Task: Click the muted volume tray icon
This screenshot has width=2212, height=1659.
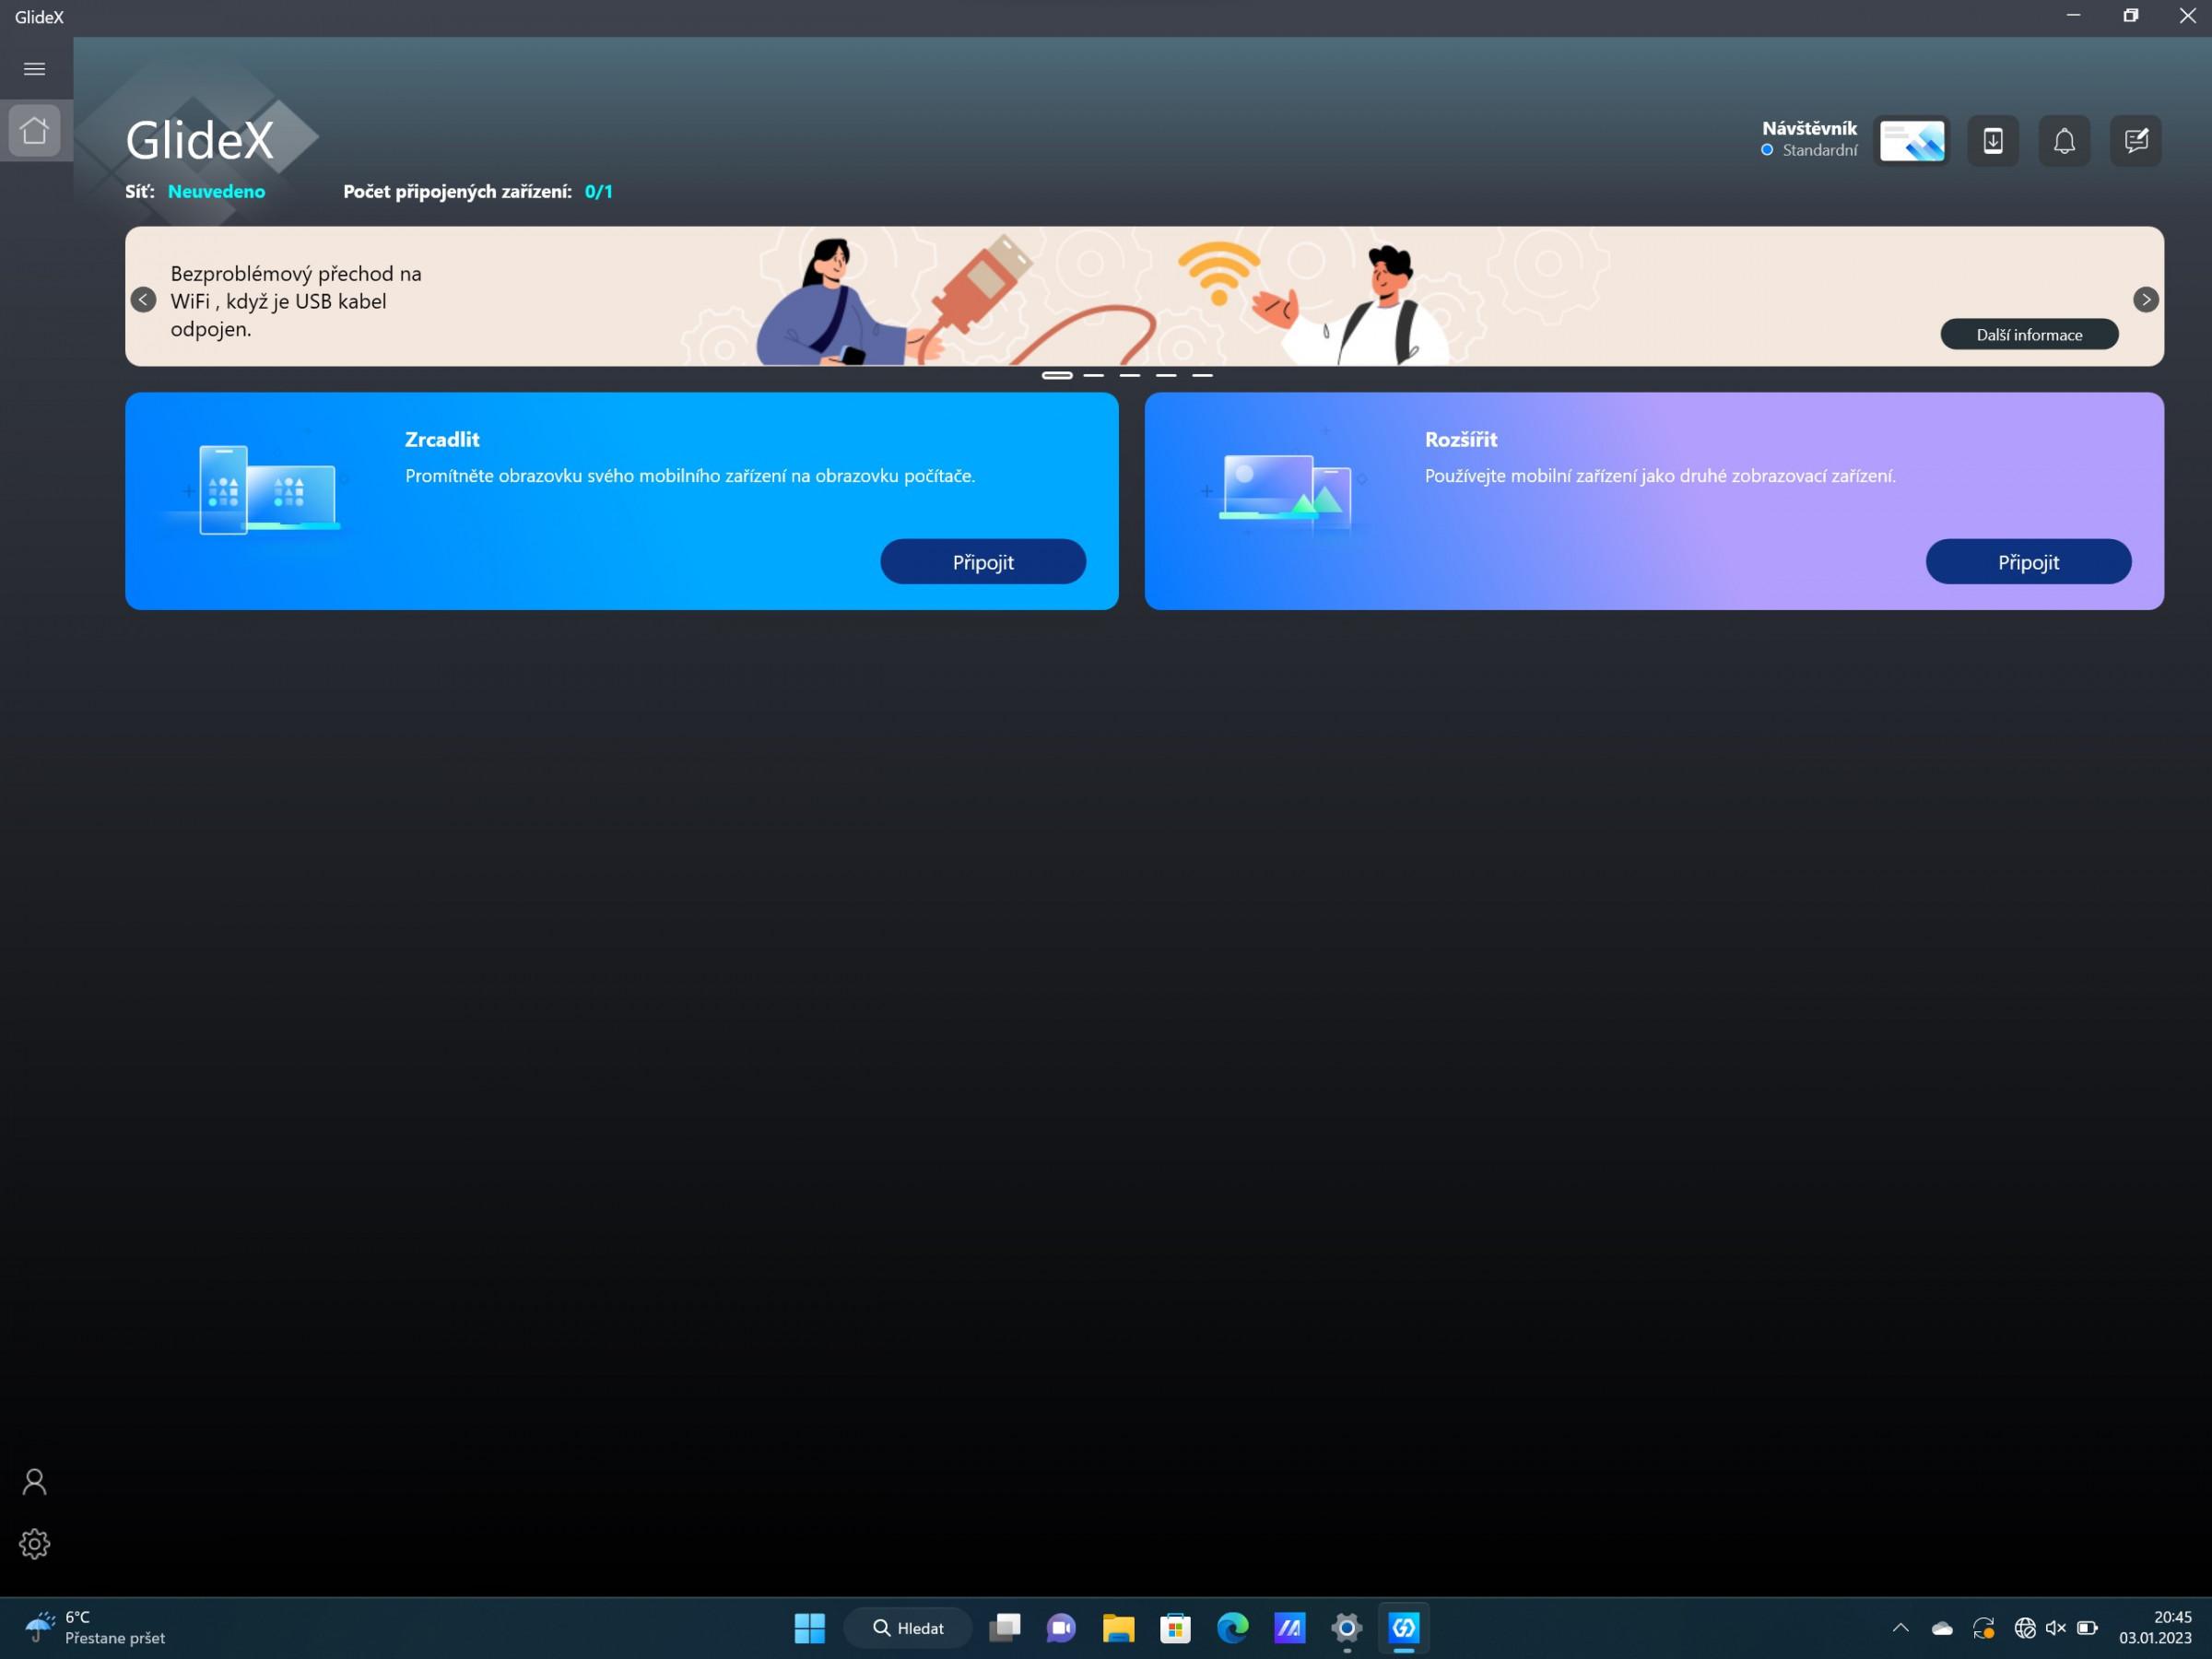Action: coord(2055,1628)
